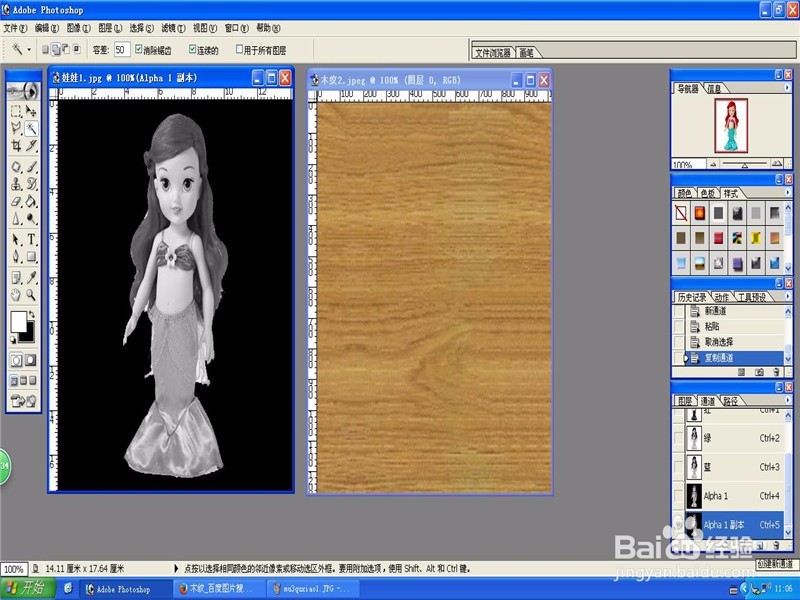This screenshot has width=800, height=600.
Task: Select the Notes tool
Action: [x=16, y=278]
